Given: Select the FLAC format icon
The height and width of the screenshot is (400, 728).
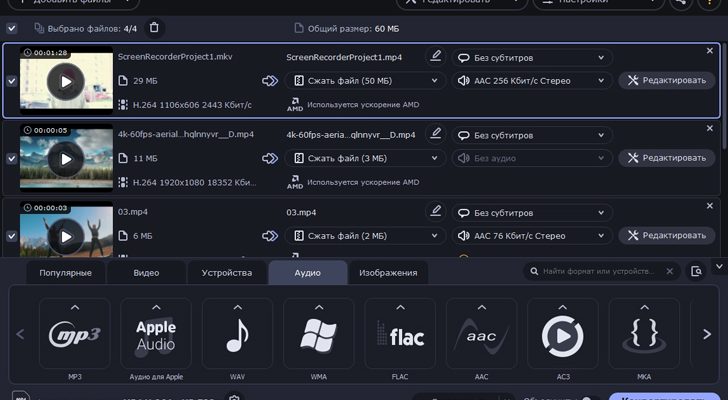Looking at the screenshot, I should pos(400,334).
